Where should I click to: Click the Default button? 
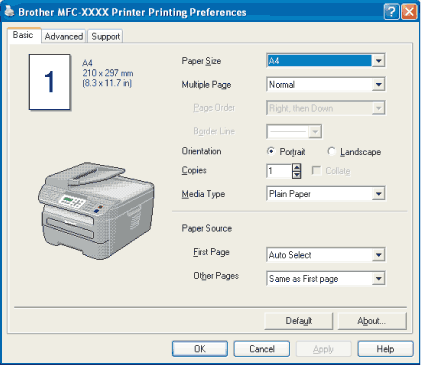[x=299, y=321]
